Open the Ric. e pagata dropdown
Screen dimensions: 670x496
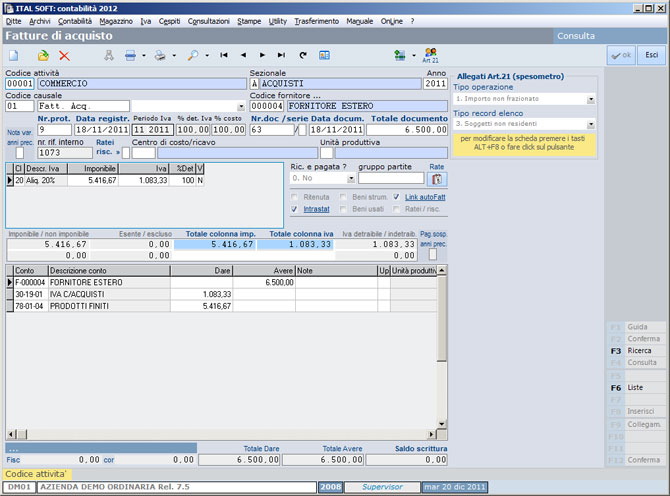(351, 179)
